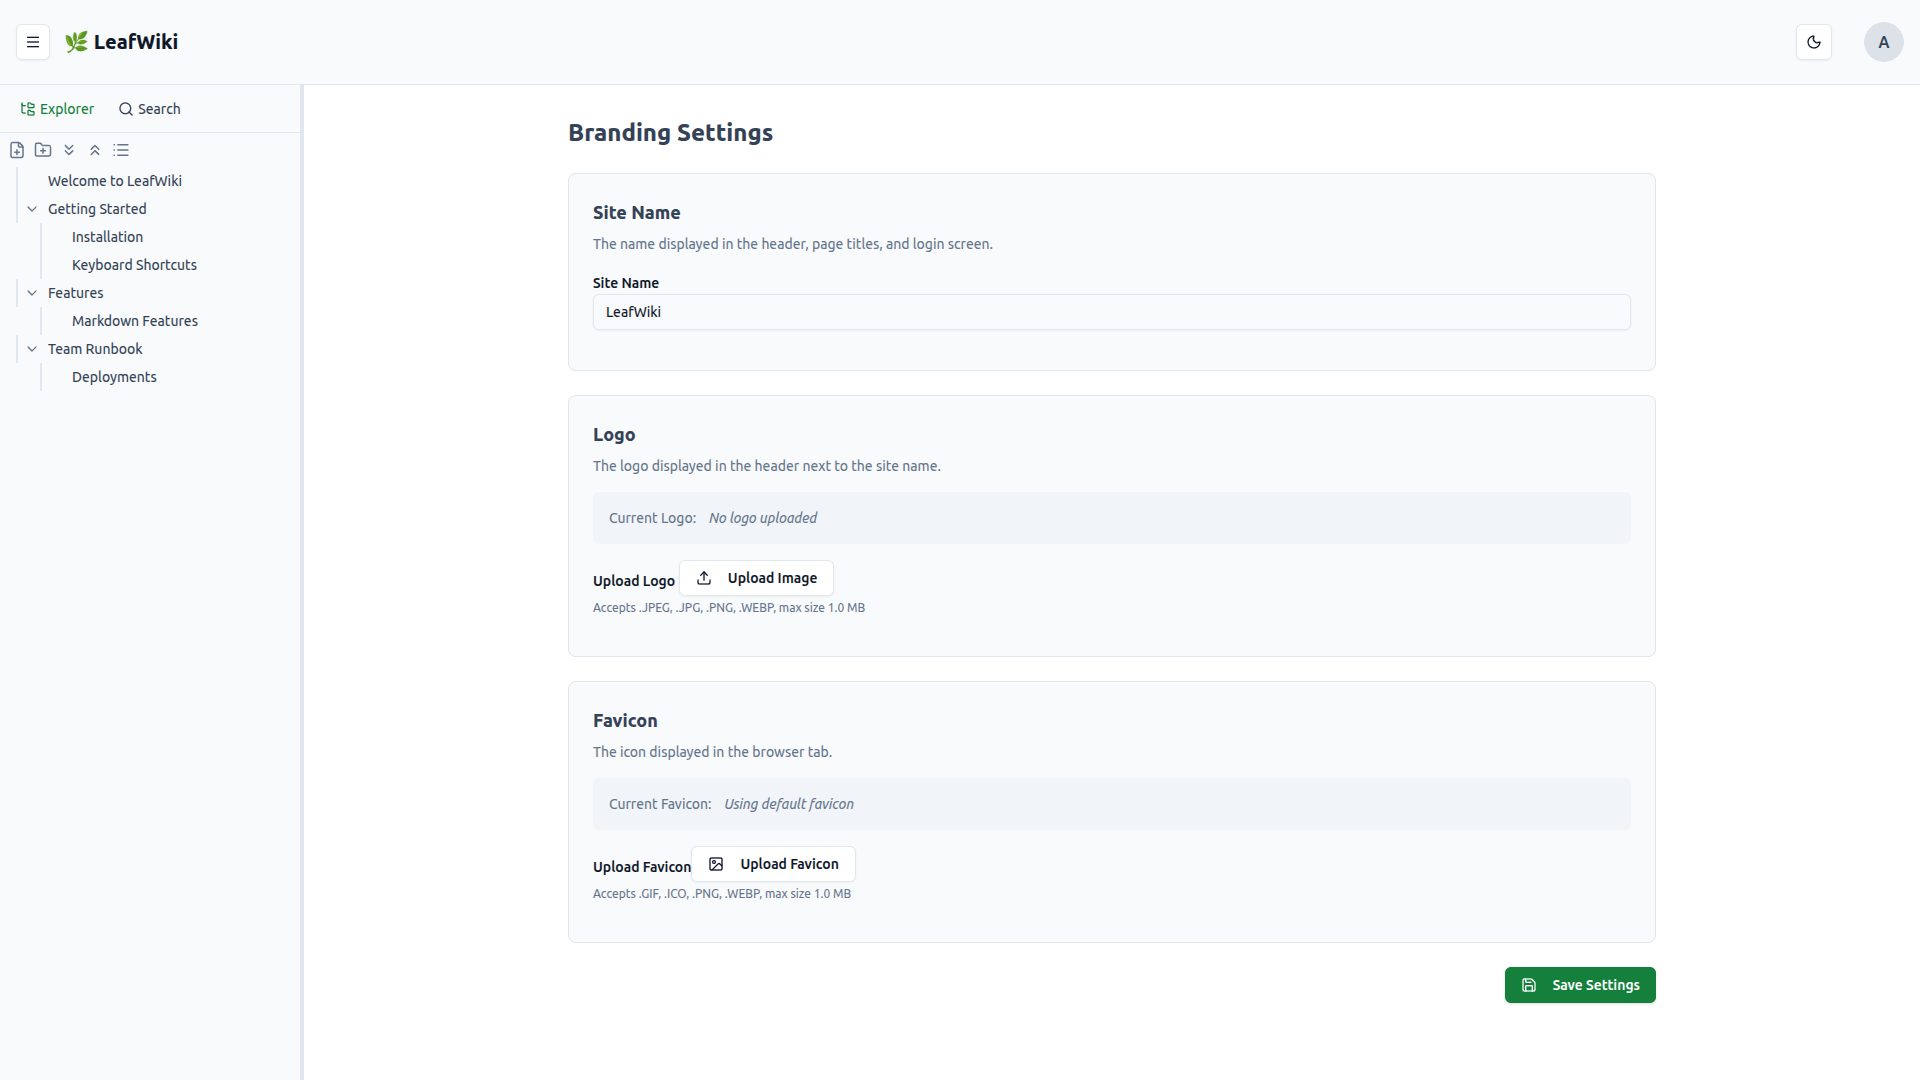This screenshot has height=1080, width=1920.
Task: Open the Installation page
Action: [x=107, y=237]
